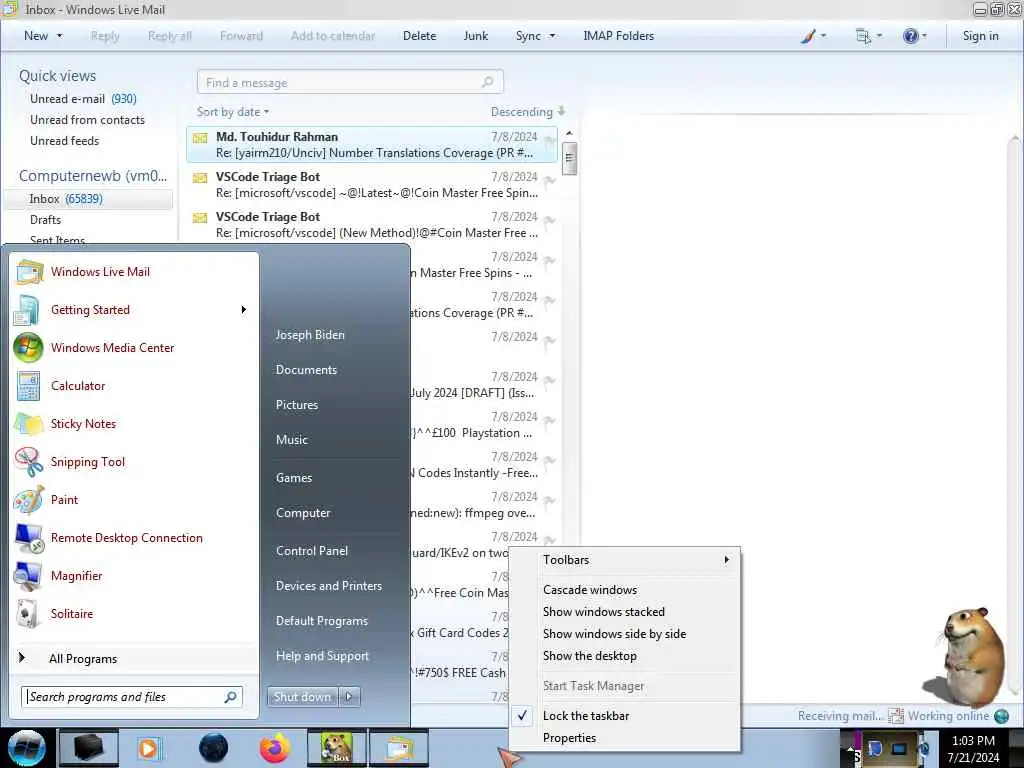Image resolution: width=1024 pixels, height=768 pixels.
Task: Select Unread feeds quick view
Action: point(64,141)
